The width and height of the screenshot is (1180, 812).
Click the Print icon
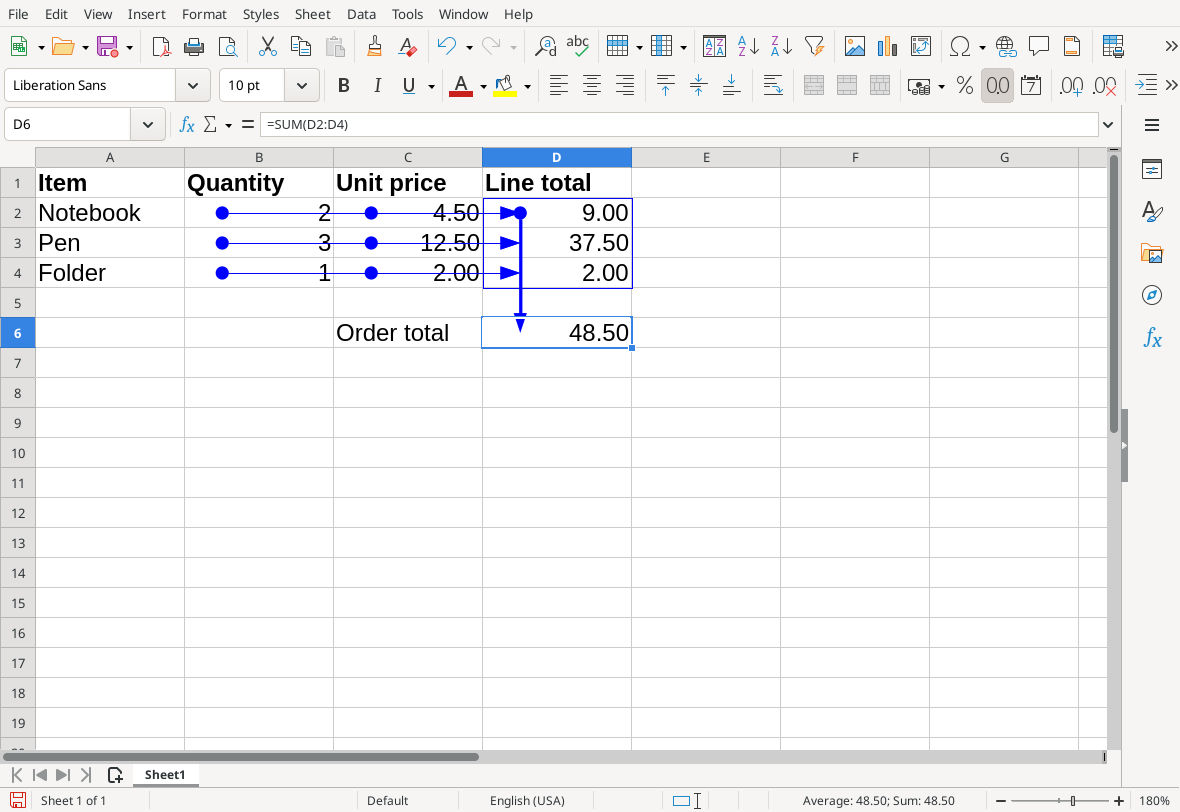[x=194, y=47]
